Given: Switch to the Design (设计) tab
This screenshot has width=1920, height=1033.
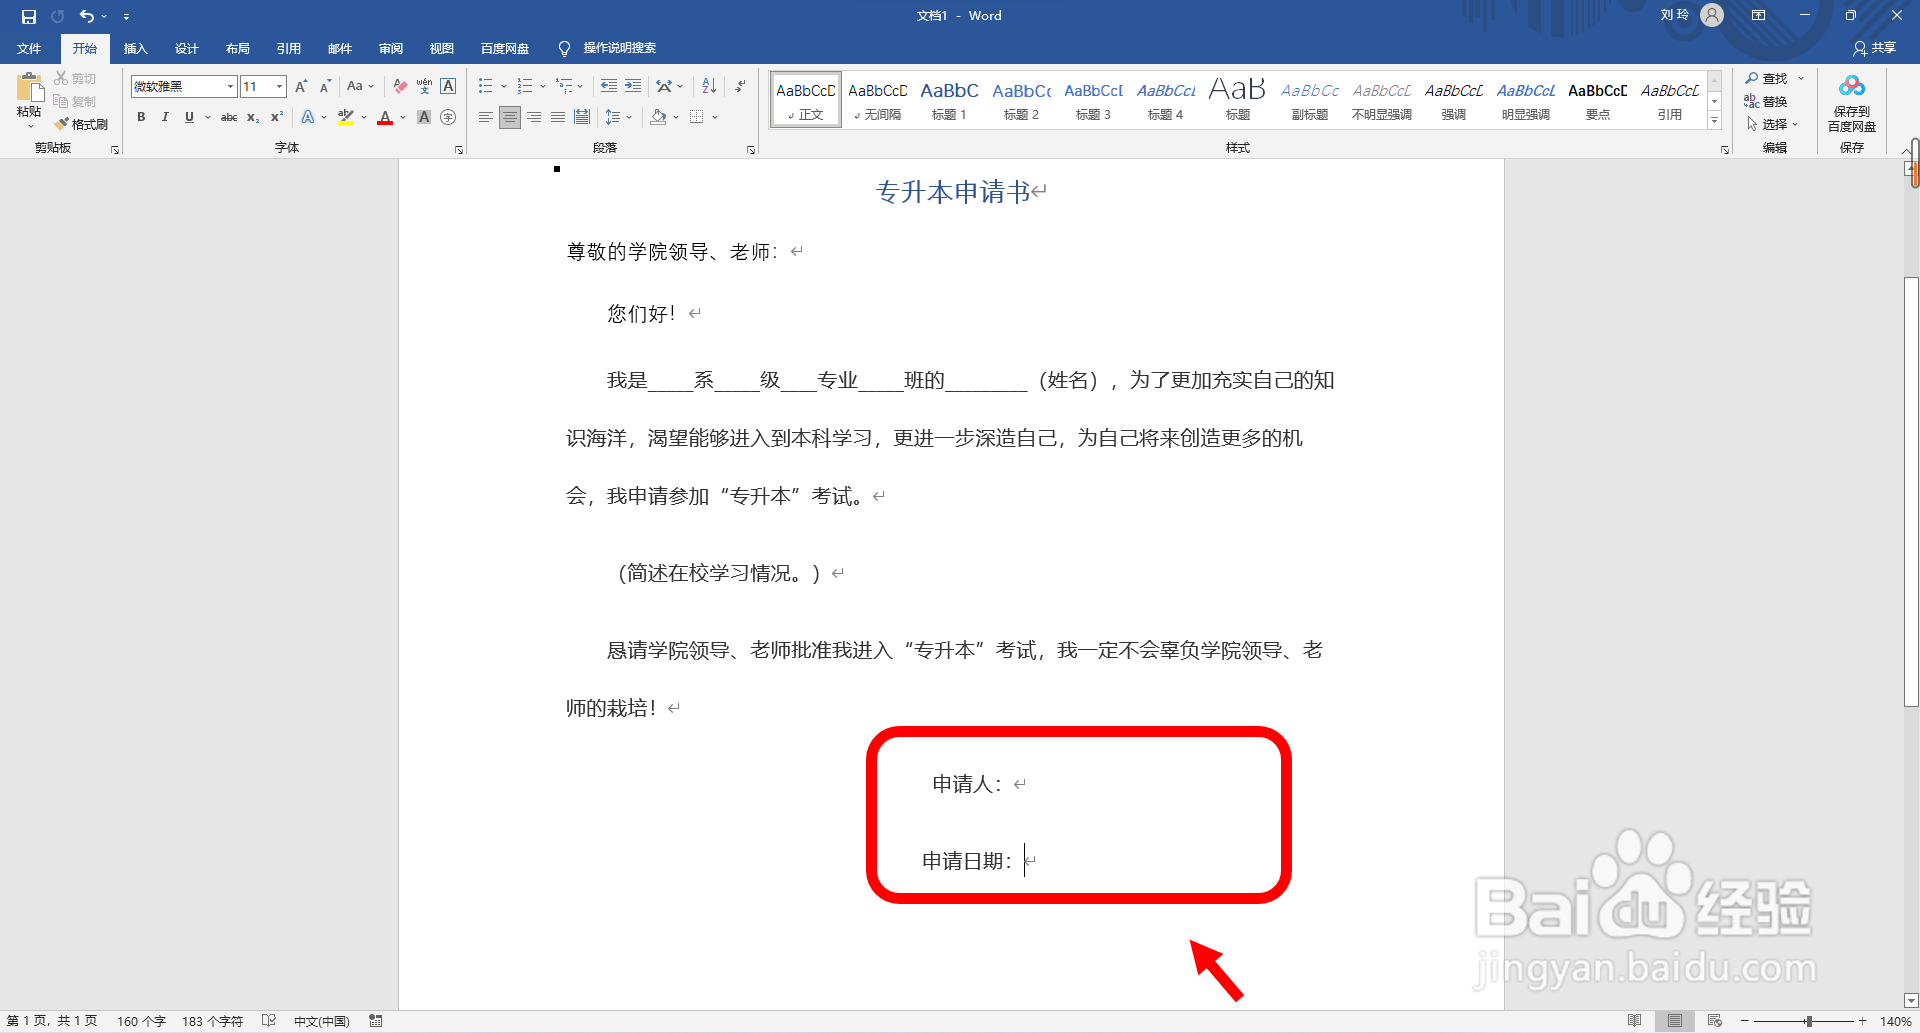Looking at the screenshot, I should pyautogui.click(x=186, y=48).
